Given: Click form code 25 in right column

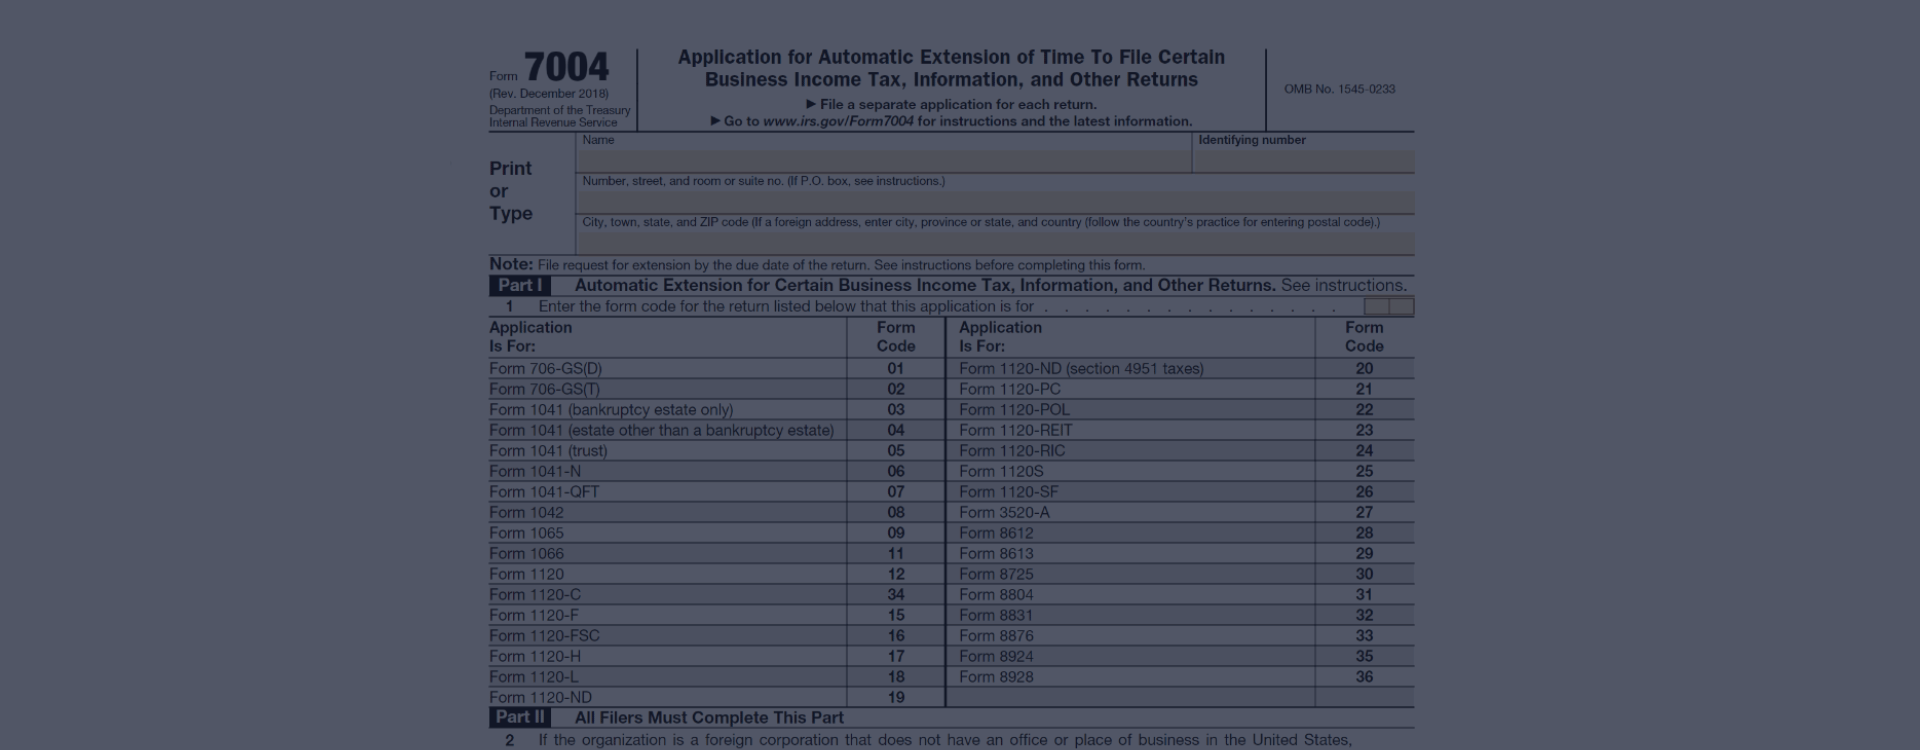Looking at the screenshot, I should pyautogui.click(x=1363, y=471).
